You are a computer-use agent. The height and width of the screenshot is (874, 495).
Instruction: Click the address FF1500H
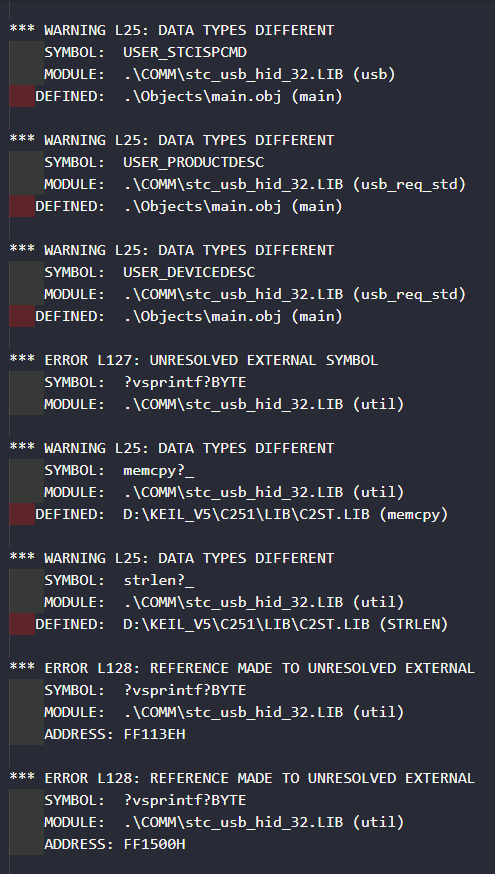(x=154, y=844)
